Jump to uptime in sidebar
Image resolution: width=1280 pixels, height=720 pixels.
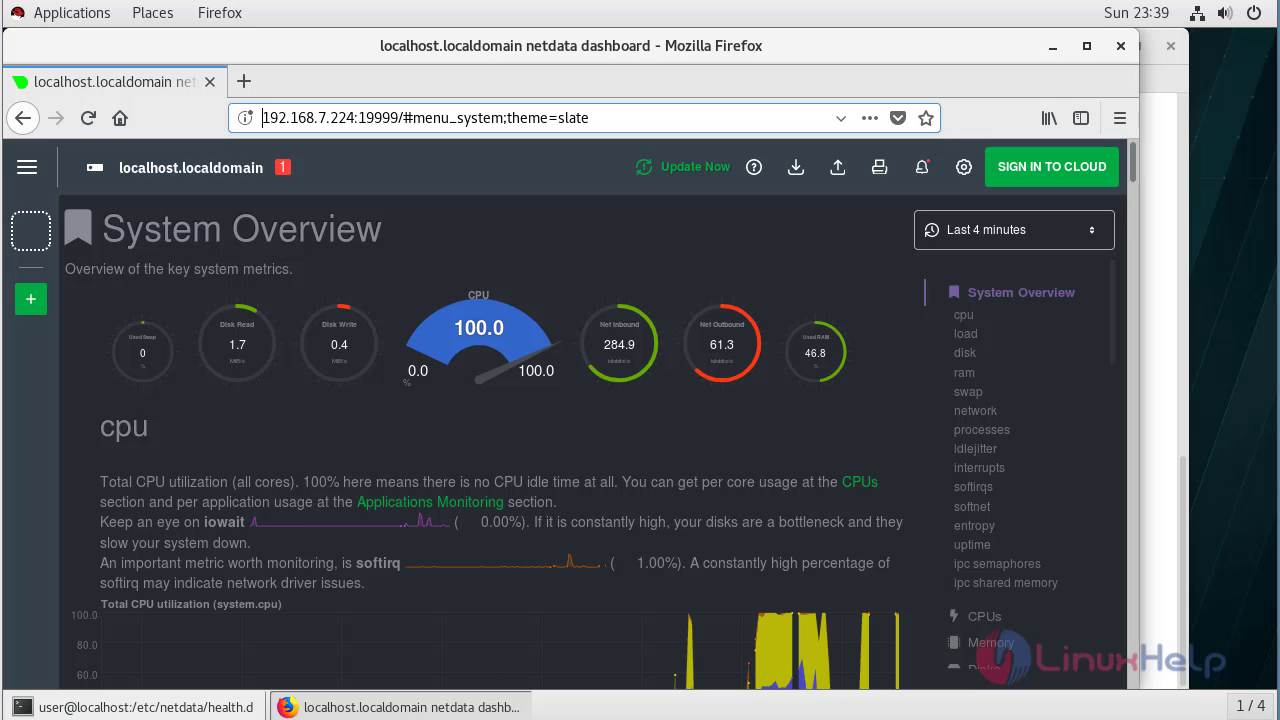[972, 545]
